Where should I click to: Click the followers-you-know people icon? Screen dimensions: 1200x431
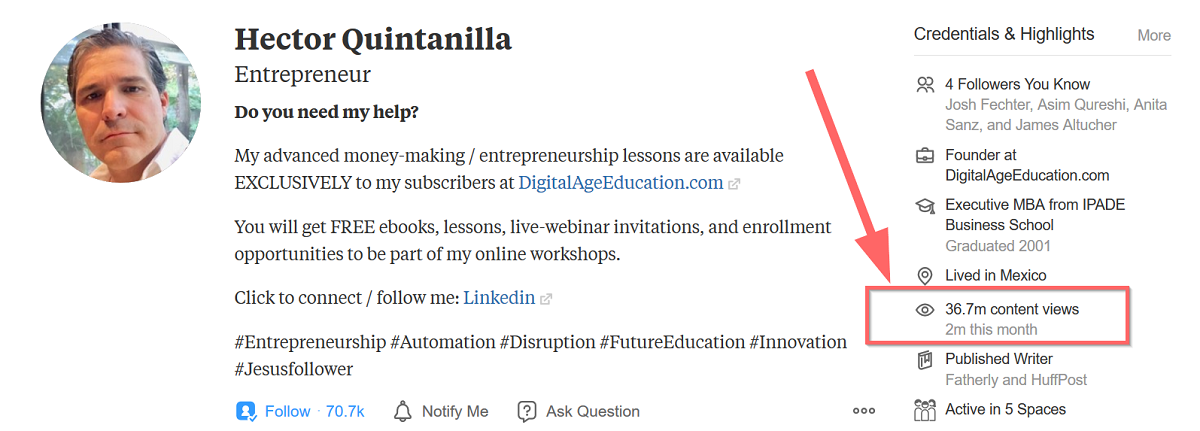(x=925, y=85)
